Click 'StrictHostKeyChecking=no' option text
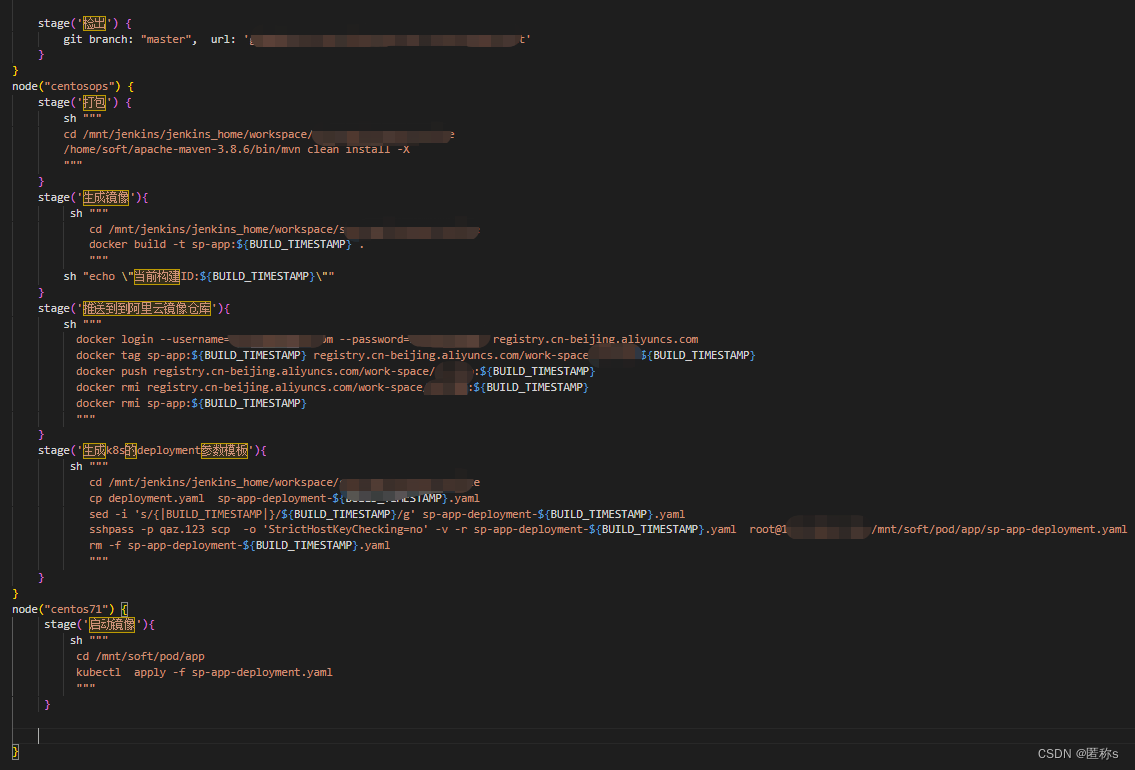 pyautogui.click(x=347, y=530)
